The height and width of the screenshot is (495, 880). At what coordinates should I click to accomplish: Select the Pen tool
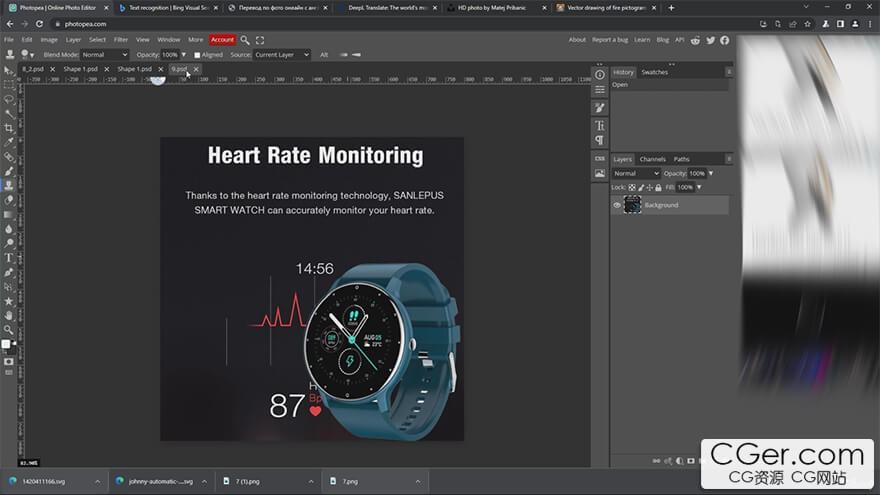point(8,272)
